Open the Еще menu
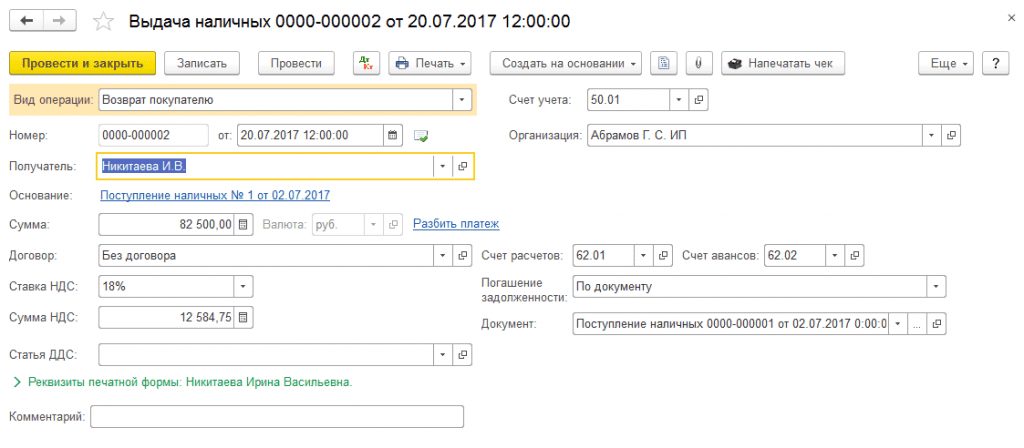The height and width of the screenshot is (448, 1024). point(946,63)
